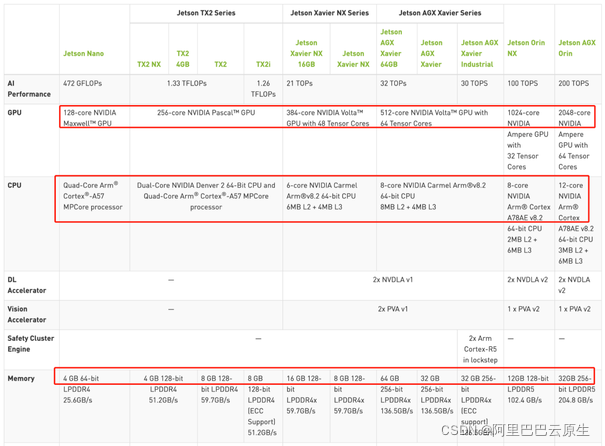Select the Jetson AGX Xavier Series header

point(440,13)
